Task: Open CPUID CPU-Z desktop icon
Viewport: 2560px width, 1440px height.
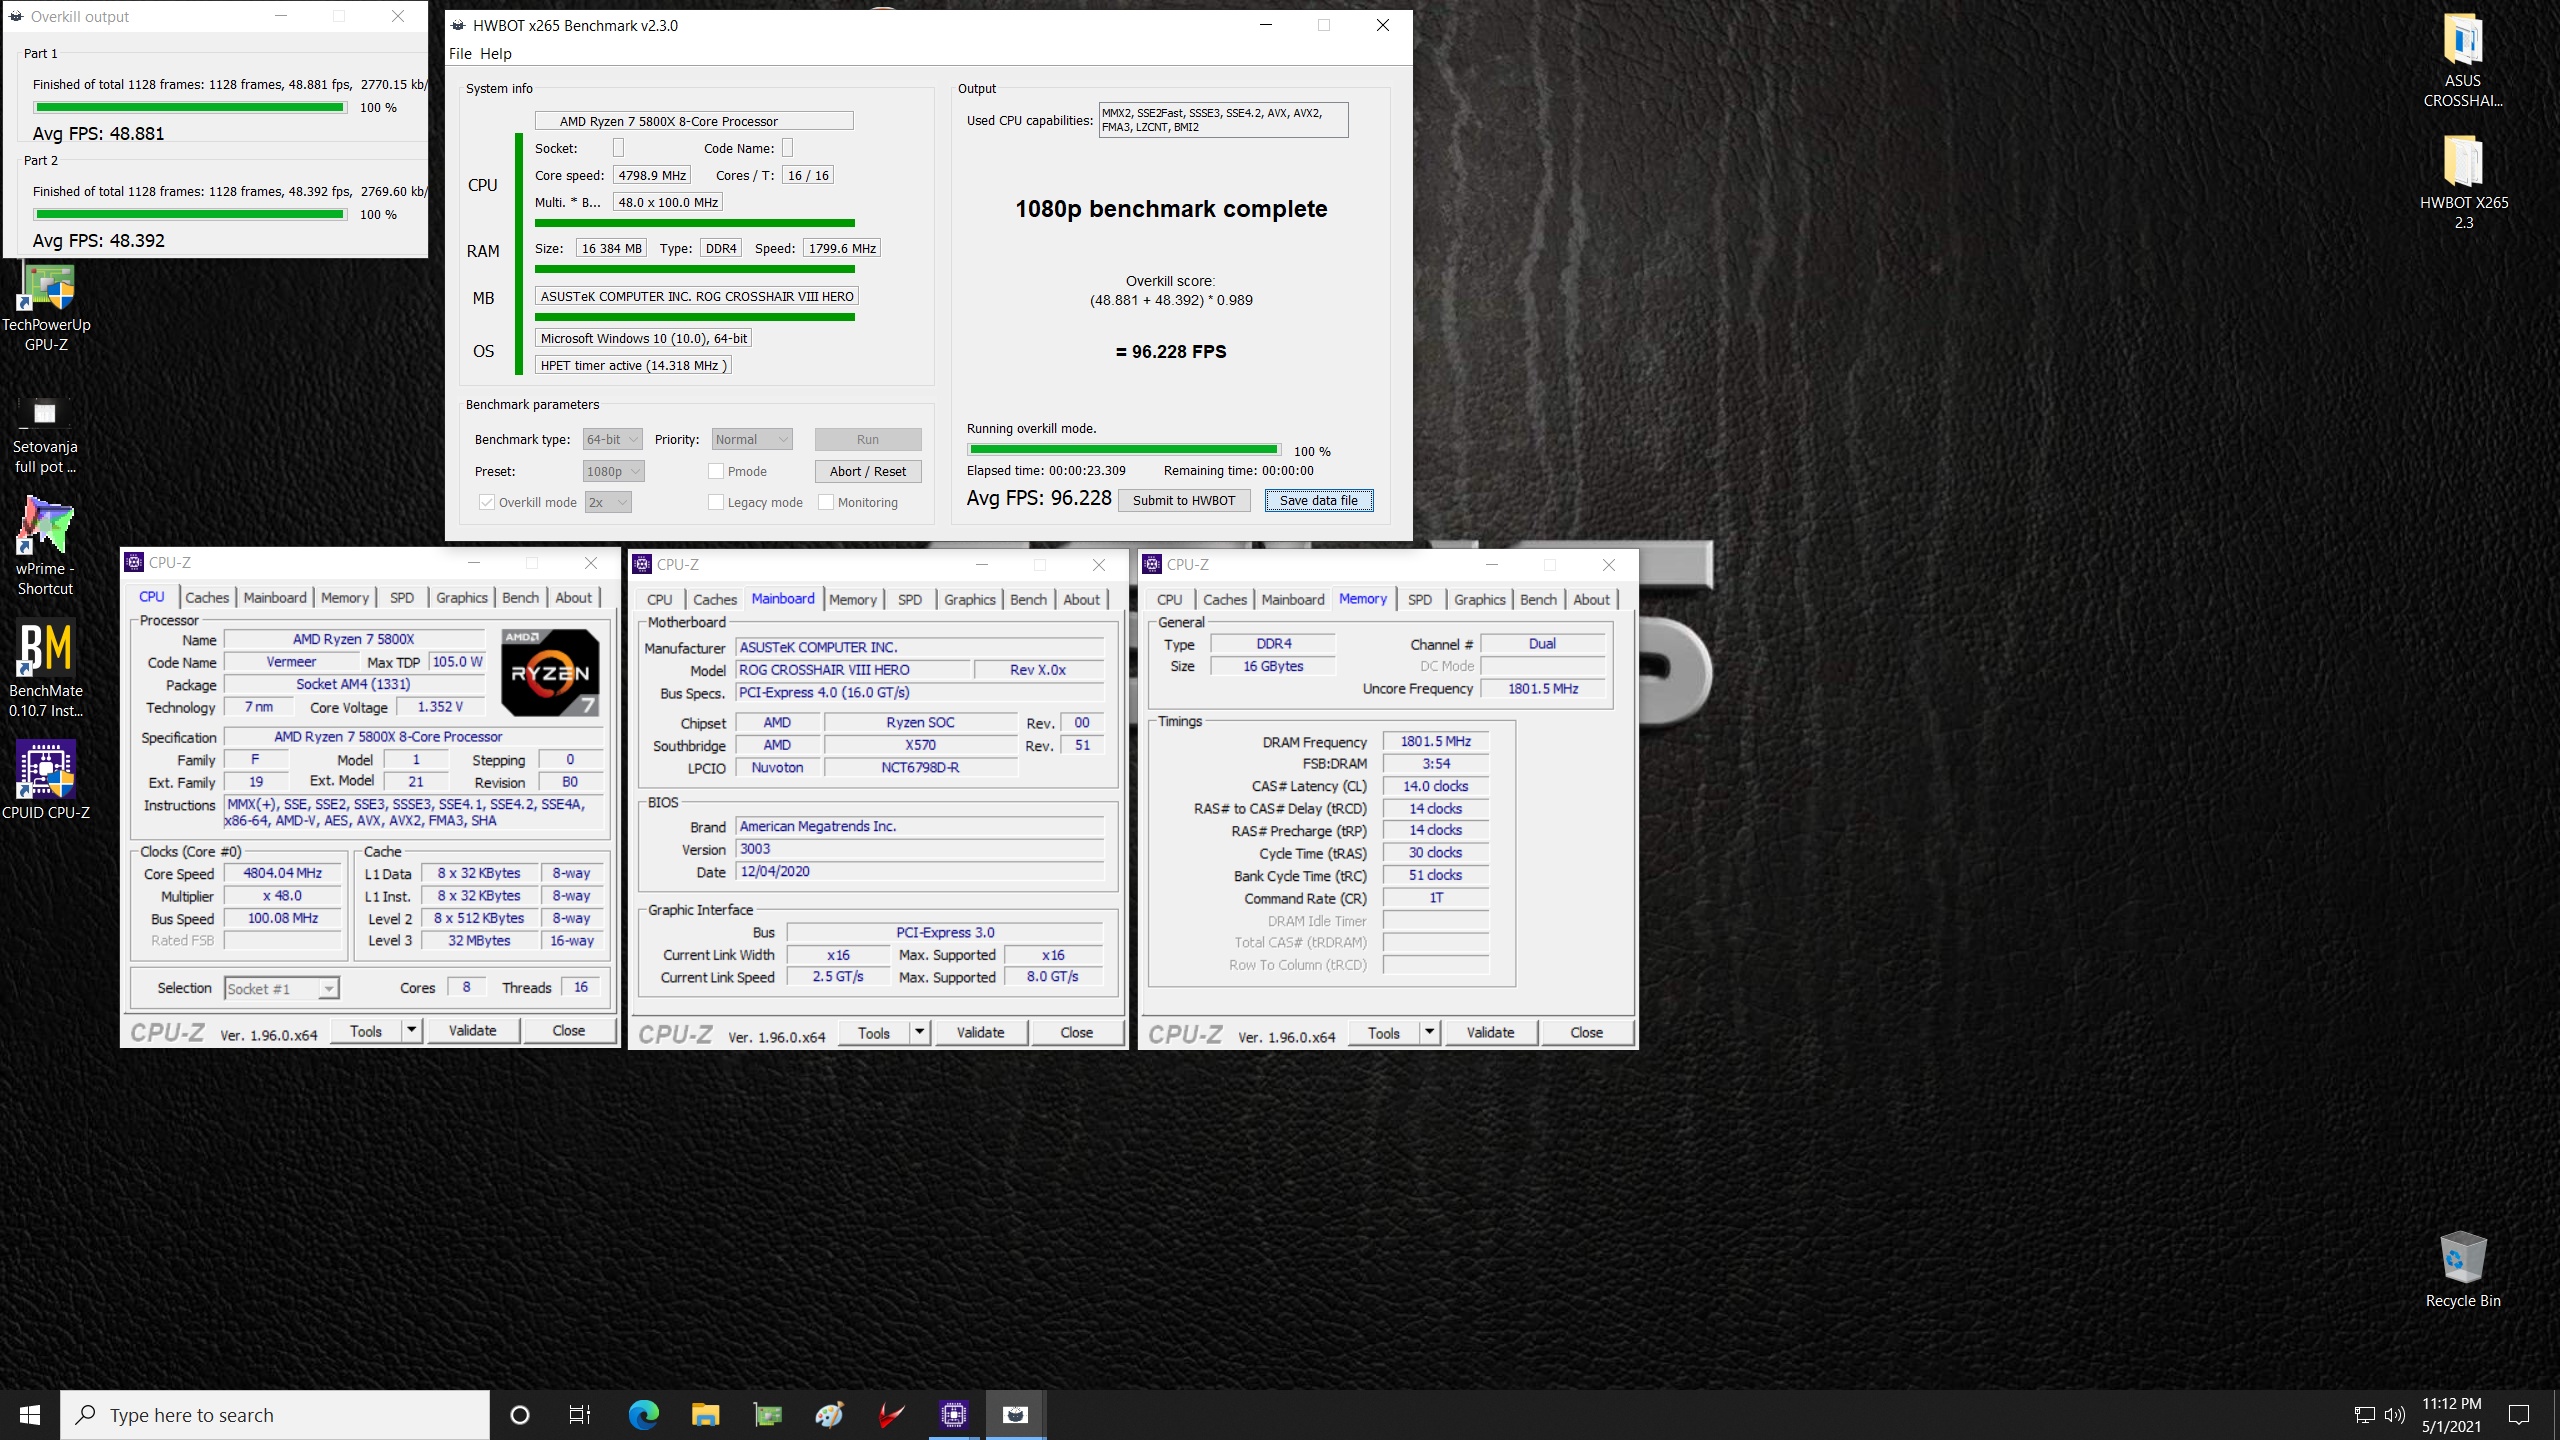Action: [46, 780]
